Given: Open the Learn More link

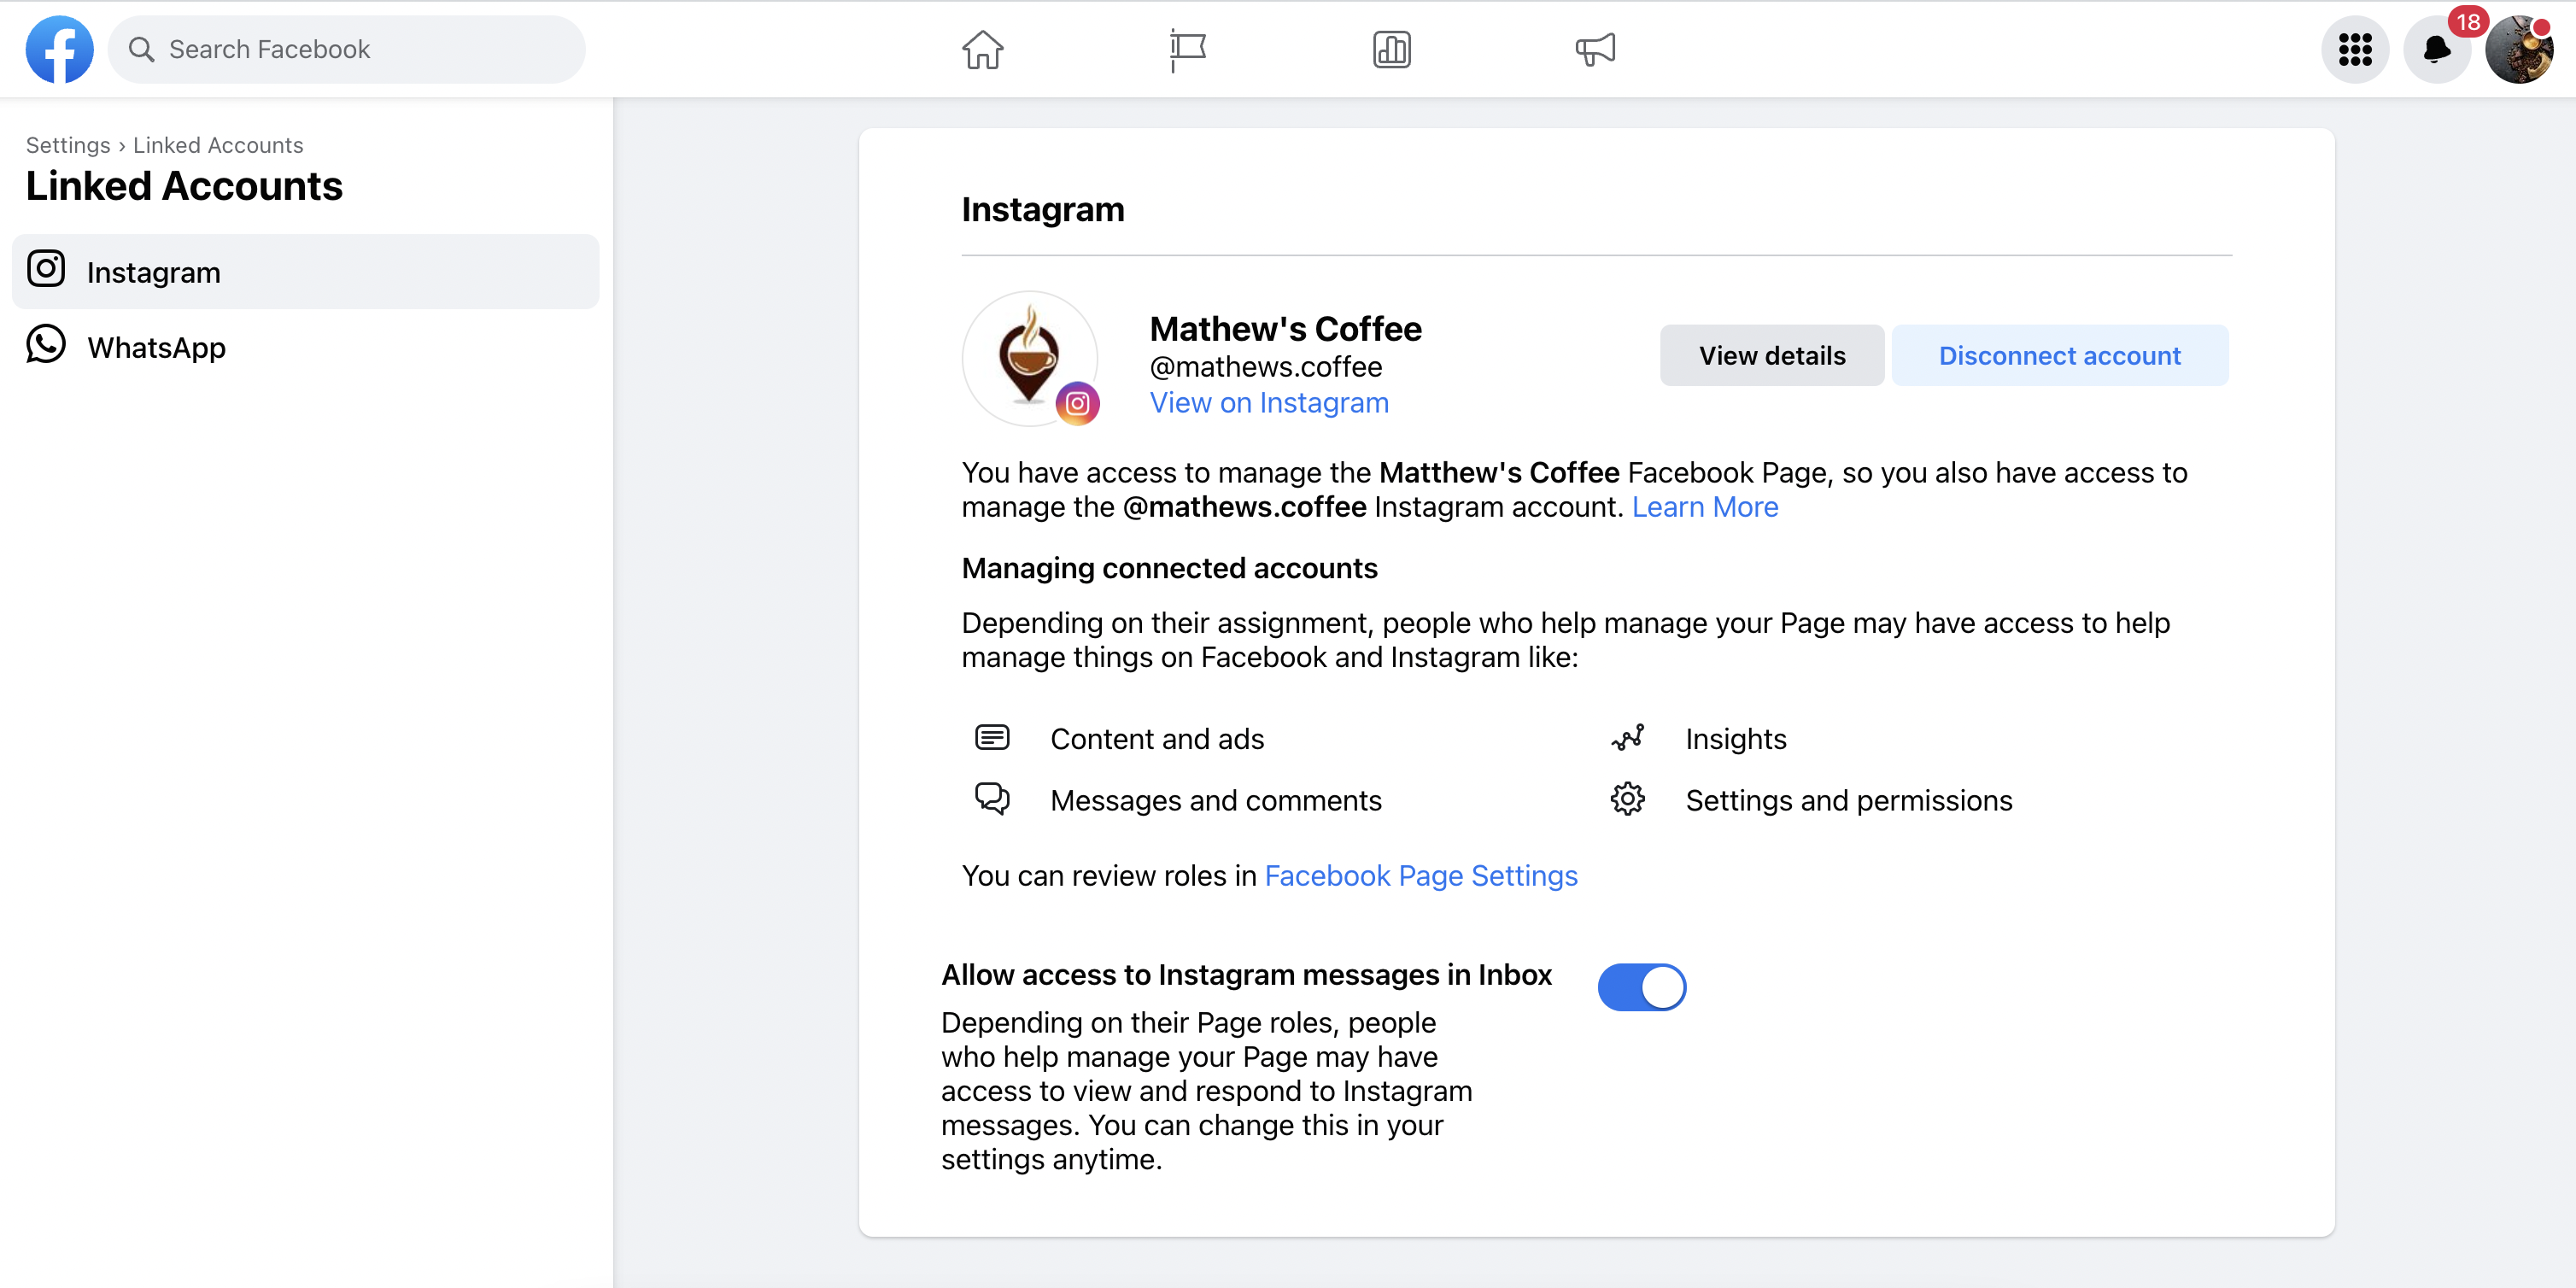Looking at the screenshot, I should [1705, 507].
